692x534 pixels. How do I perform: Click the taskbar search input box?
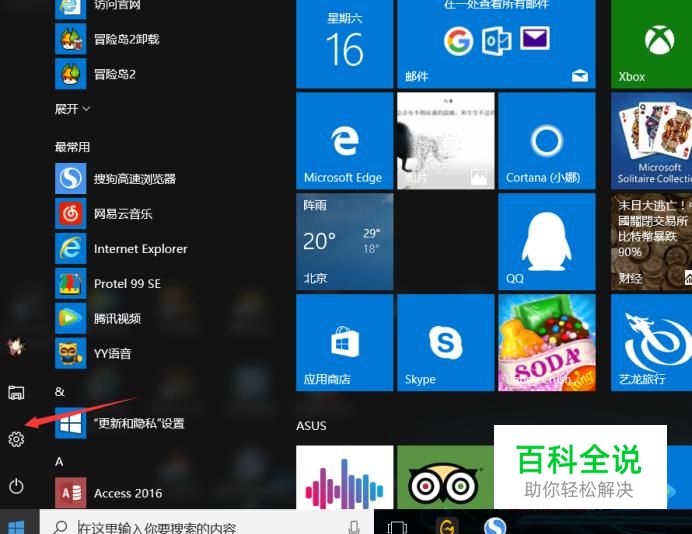(x=207, y=524)
